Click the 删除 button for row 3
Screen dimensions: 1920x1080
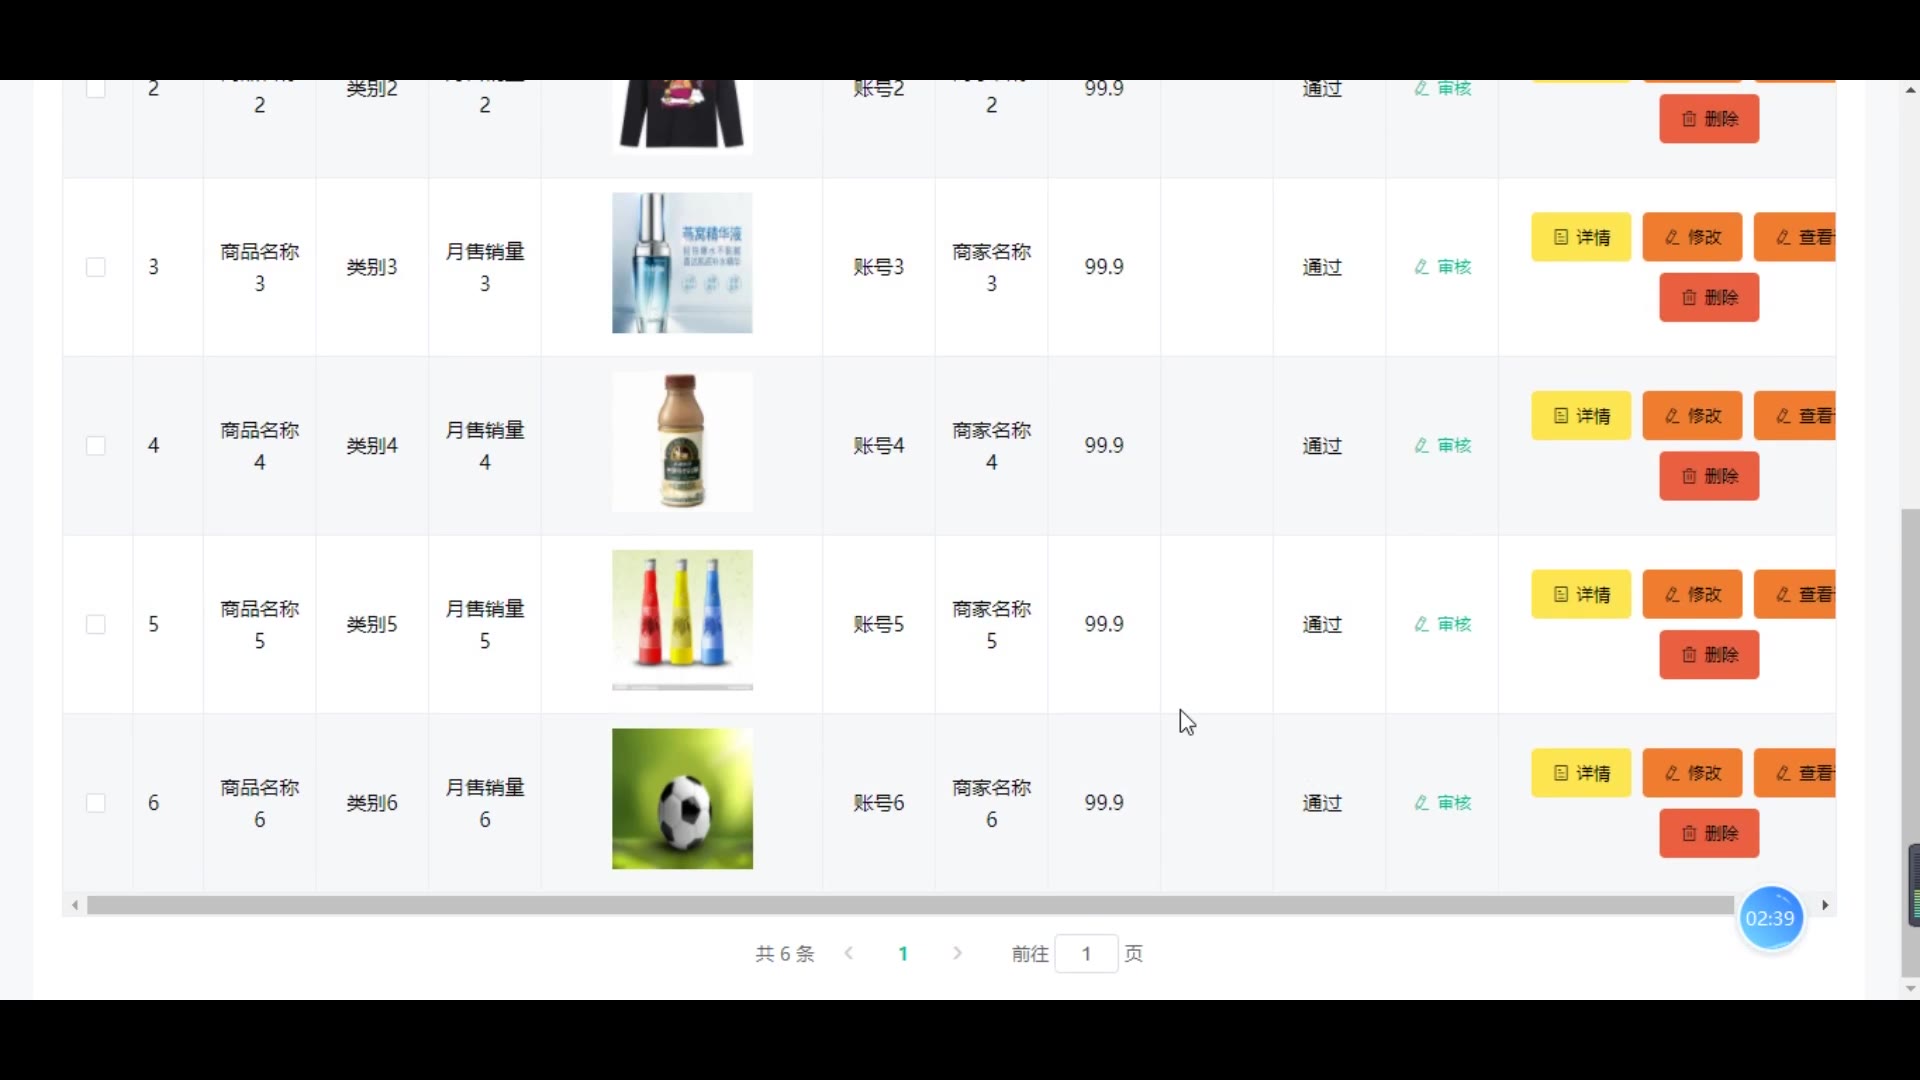pyautogui.click(x=1709, y=298)
